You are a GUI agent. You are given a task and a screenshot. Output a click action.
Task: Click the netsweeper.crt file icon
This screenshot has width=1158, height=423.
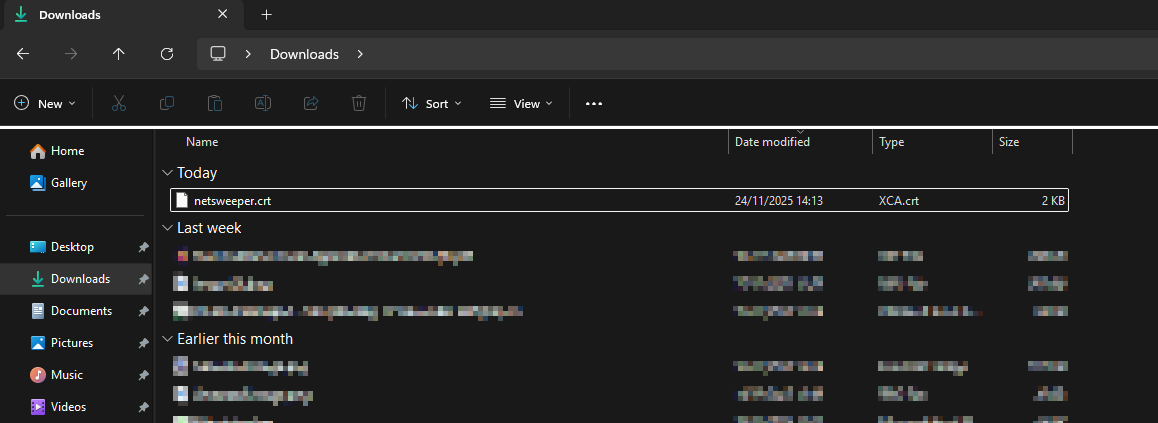(x=182, y=200)
